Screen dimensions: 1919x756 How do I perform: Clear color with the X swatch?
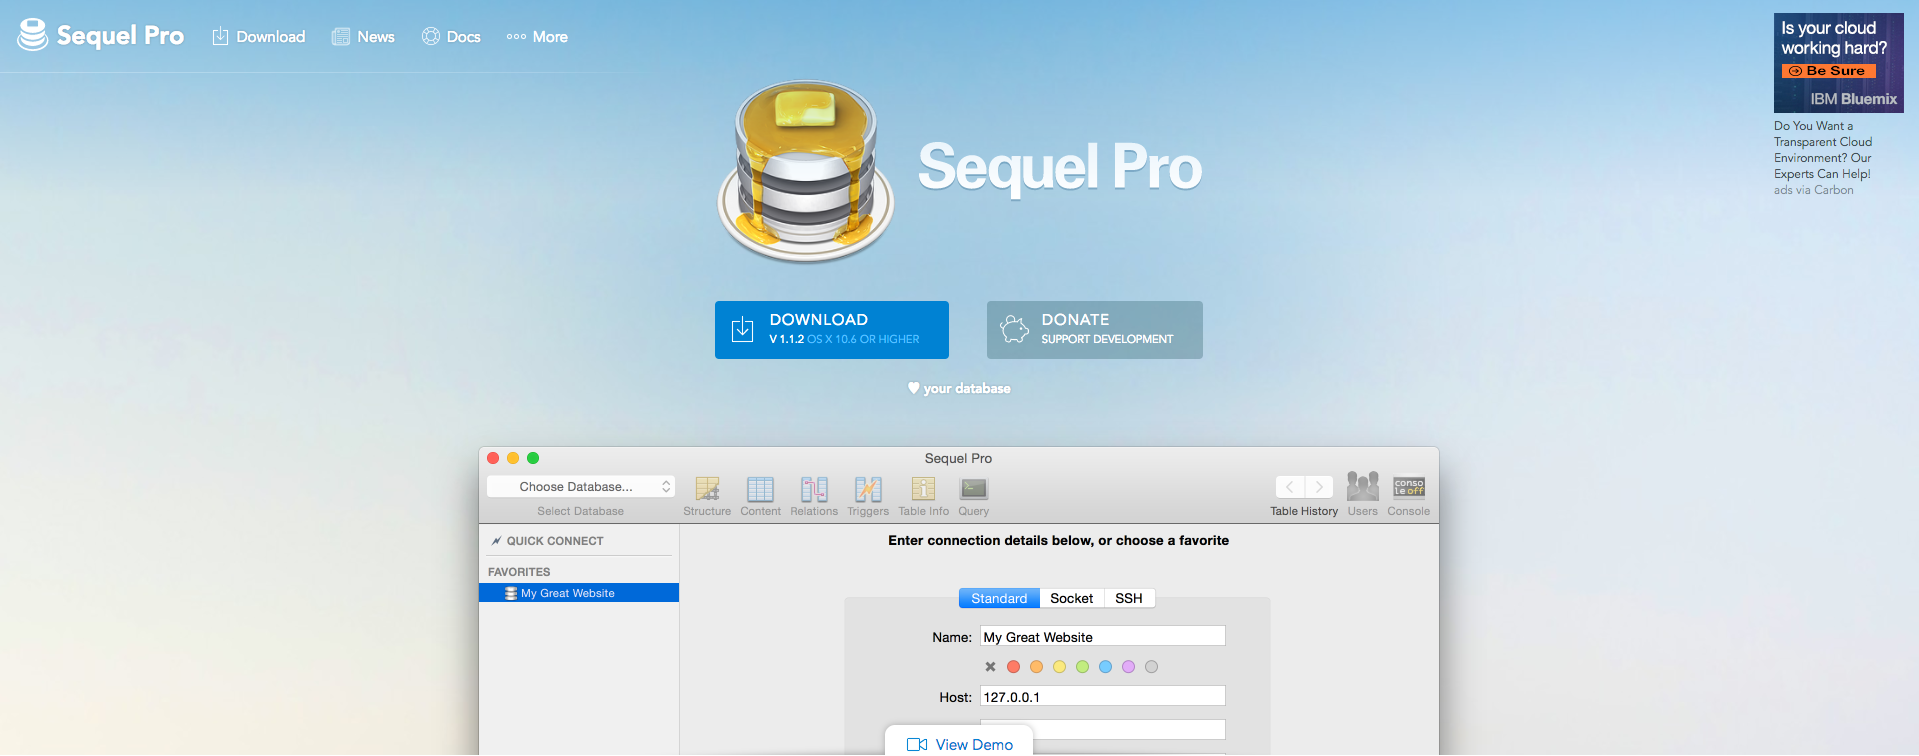click(x=990, y=667)
